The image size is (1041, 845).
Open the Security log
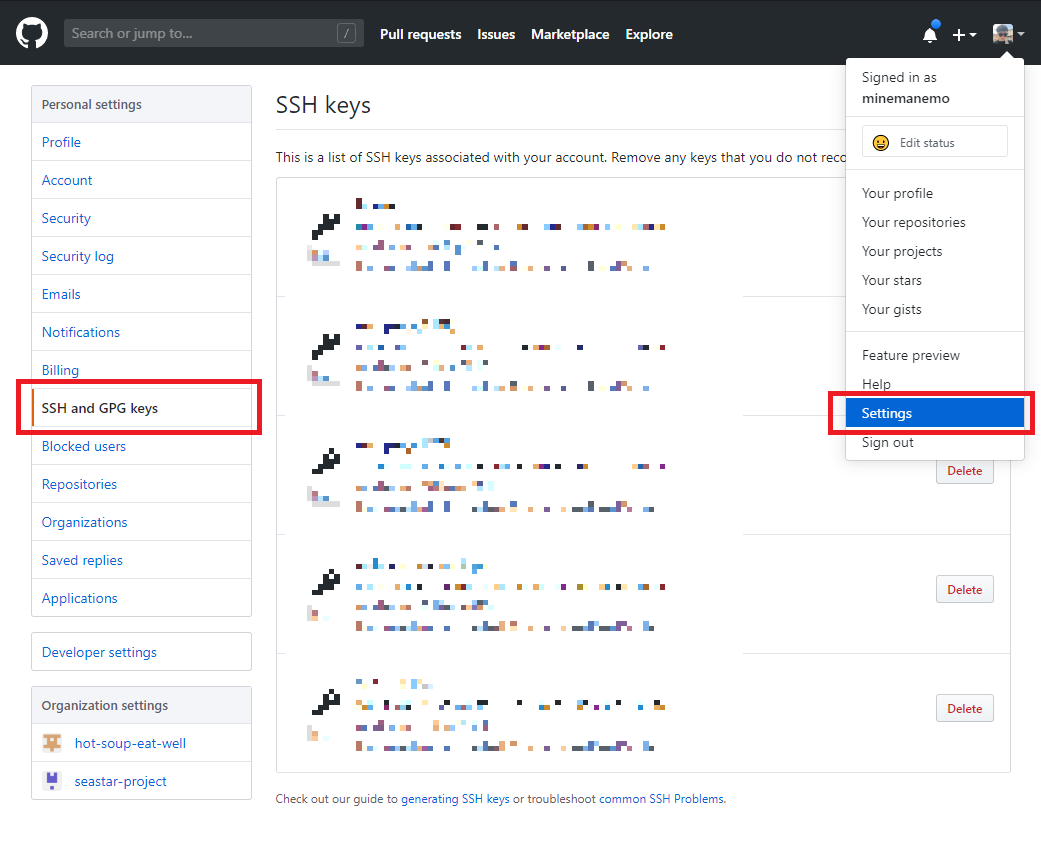[x=141, y=256]
